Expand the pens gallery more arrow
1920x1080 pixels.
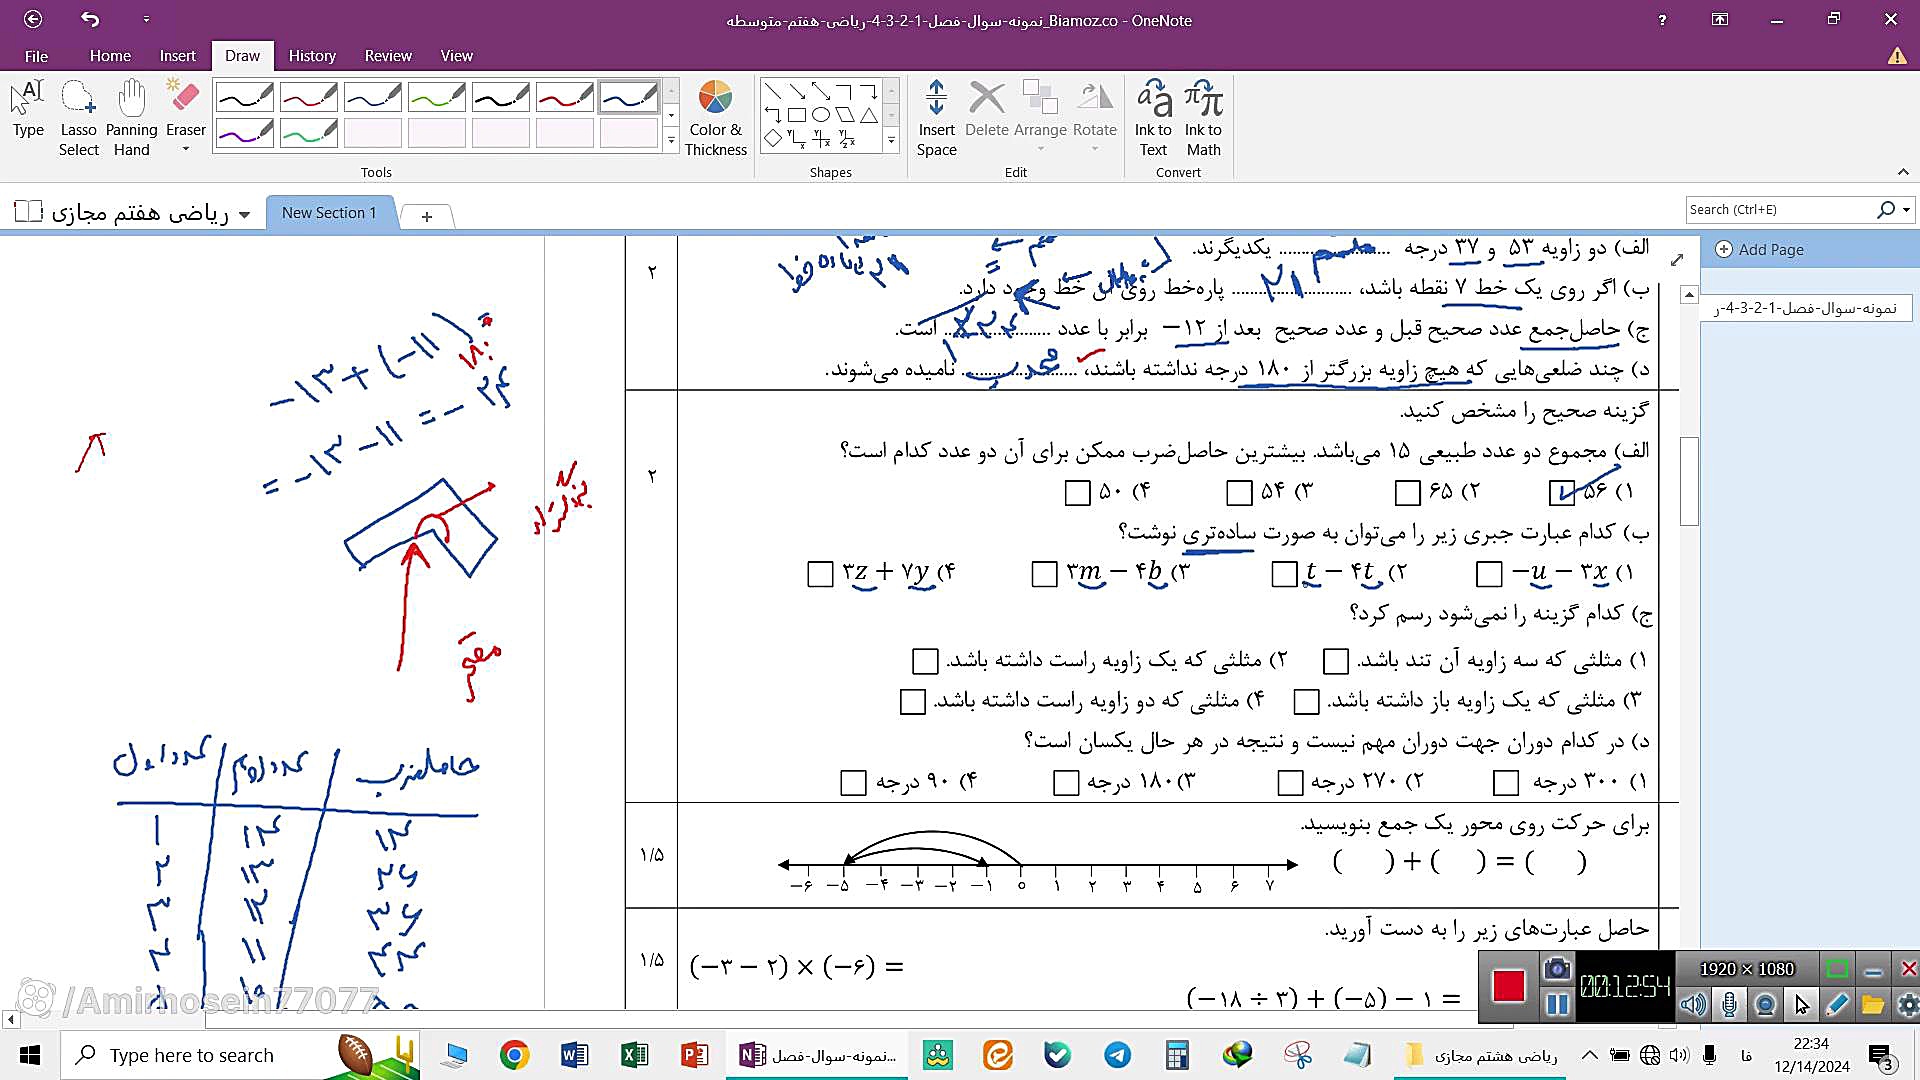point(671,141)
